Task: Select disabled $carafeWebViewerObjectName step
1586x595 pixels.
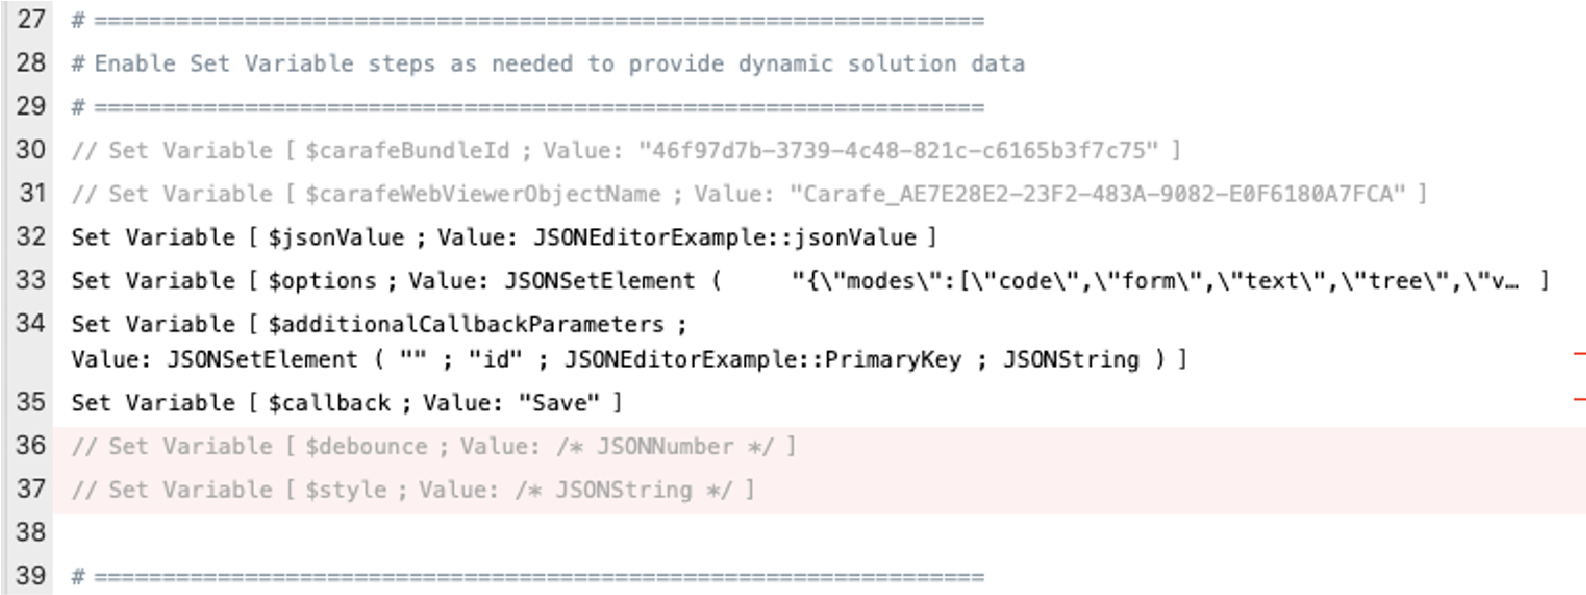Action: click(x=749, y=193)
